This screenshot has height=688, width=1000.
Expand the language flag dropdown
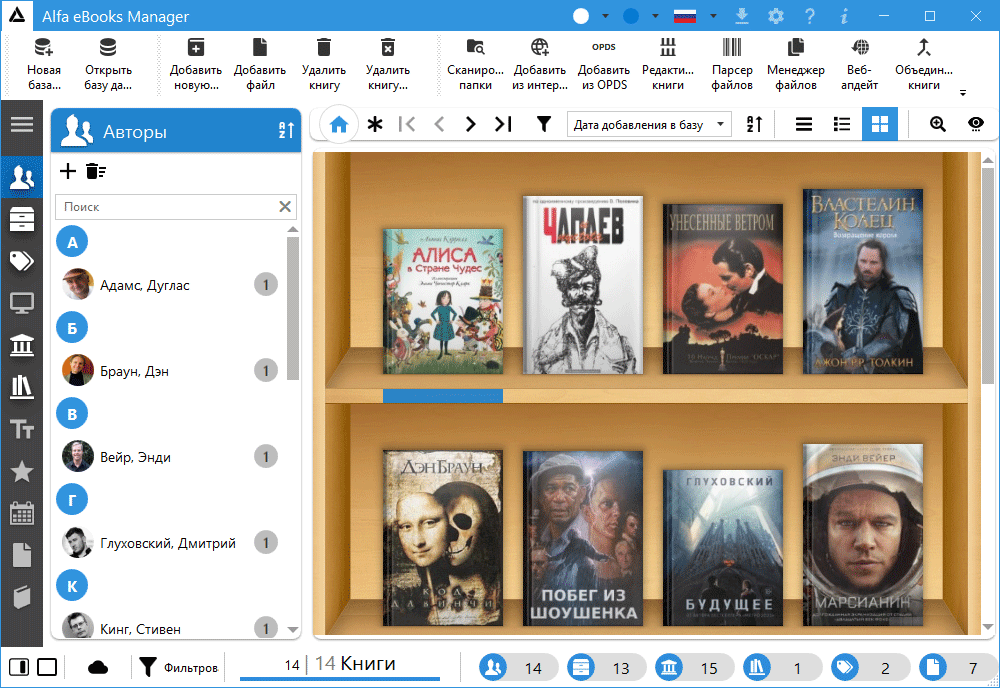pyautogui.click(x=713, y=16)
